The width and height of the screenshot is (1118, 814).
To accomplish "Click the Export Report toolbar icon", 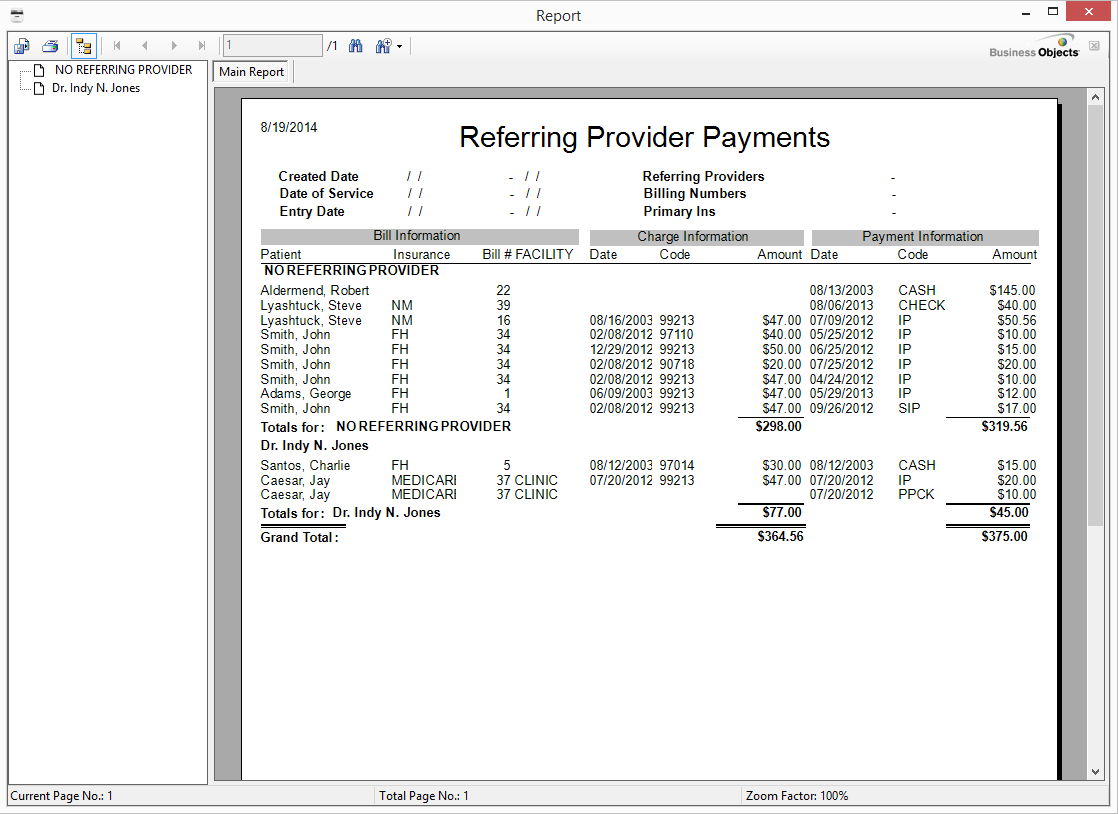I will (21, 46).
